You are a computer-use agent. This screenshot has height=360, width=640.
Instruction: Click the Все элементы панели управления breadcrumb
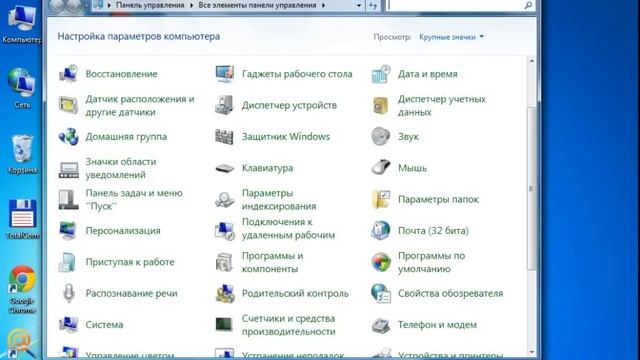click(x=257, y=5)
